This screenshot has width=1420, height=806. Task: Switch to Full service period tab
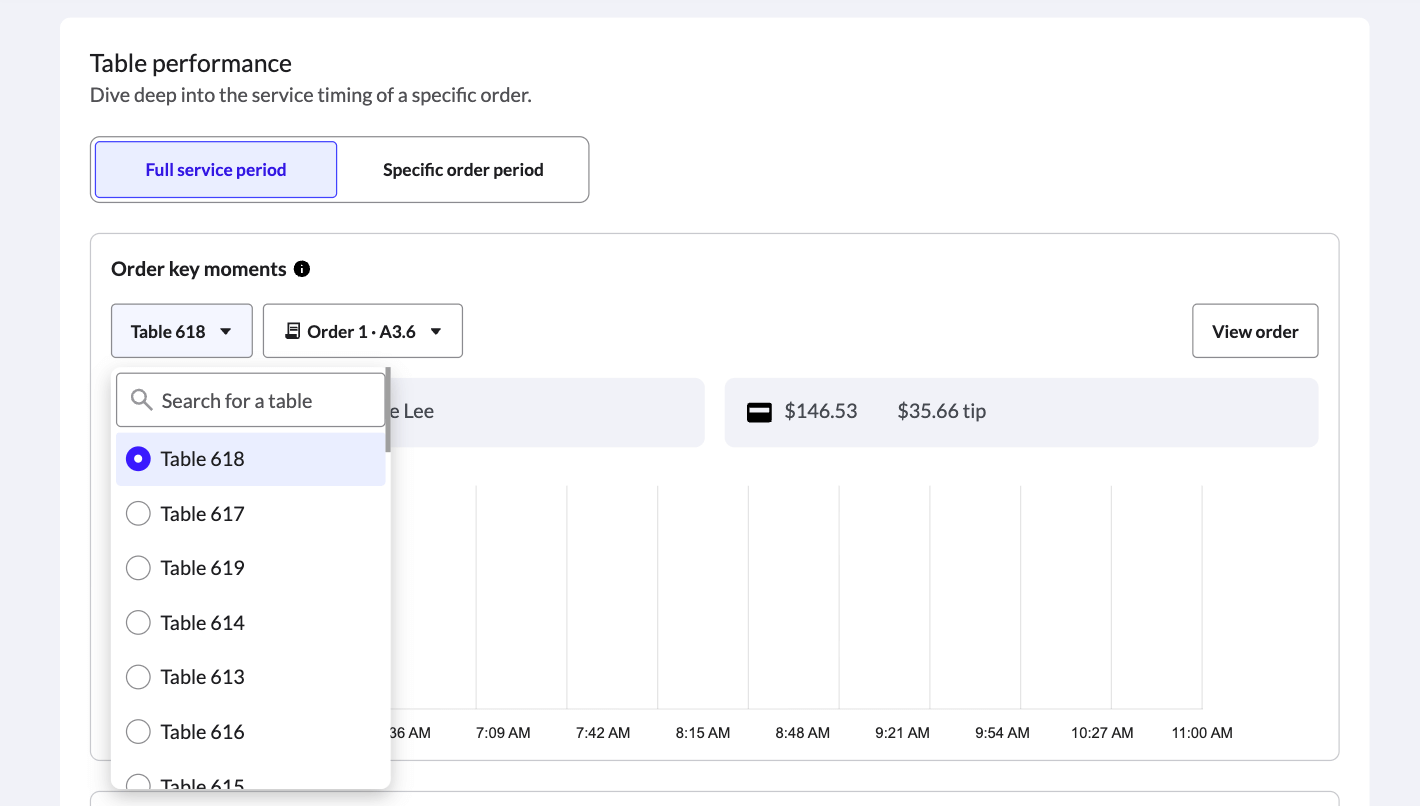(216, 170)
